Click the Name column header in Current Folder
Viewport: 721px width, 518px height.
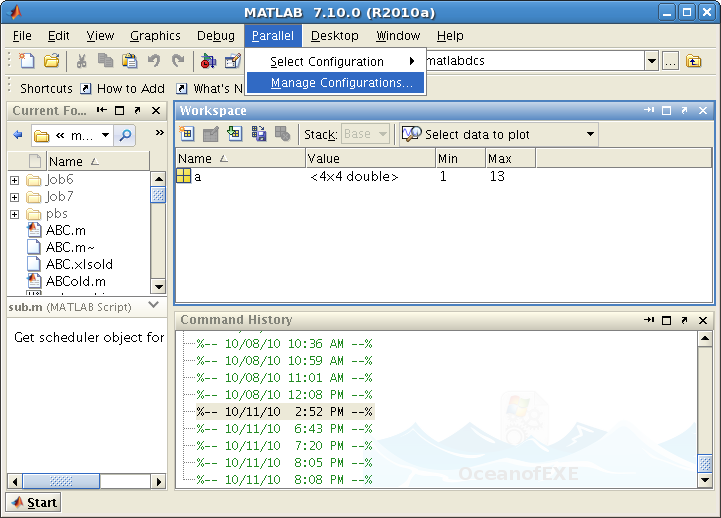click(98, 161)
